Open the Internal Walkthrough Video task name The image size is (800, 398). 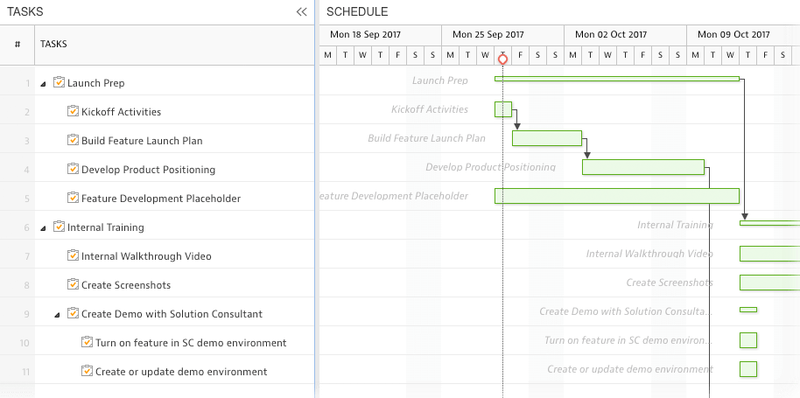tap(146, 256)
